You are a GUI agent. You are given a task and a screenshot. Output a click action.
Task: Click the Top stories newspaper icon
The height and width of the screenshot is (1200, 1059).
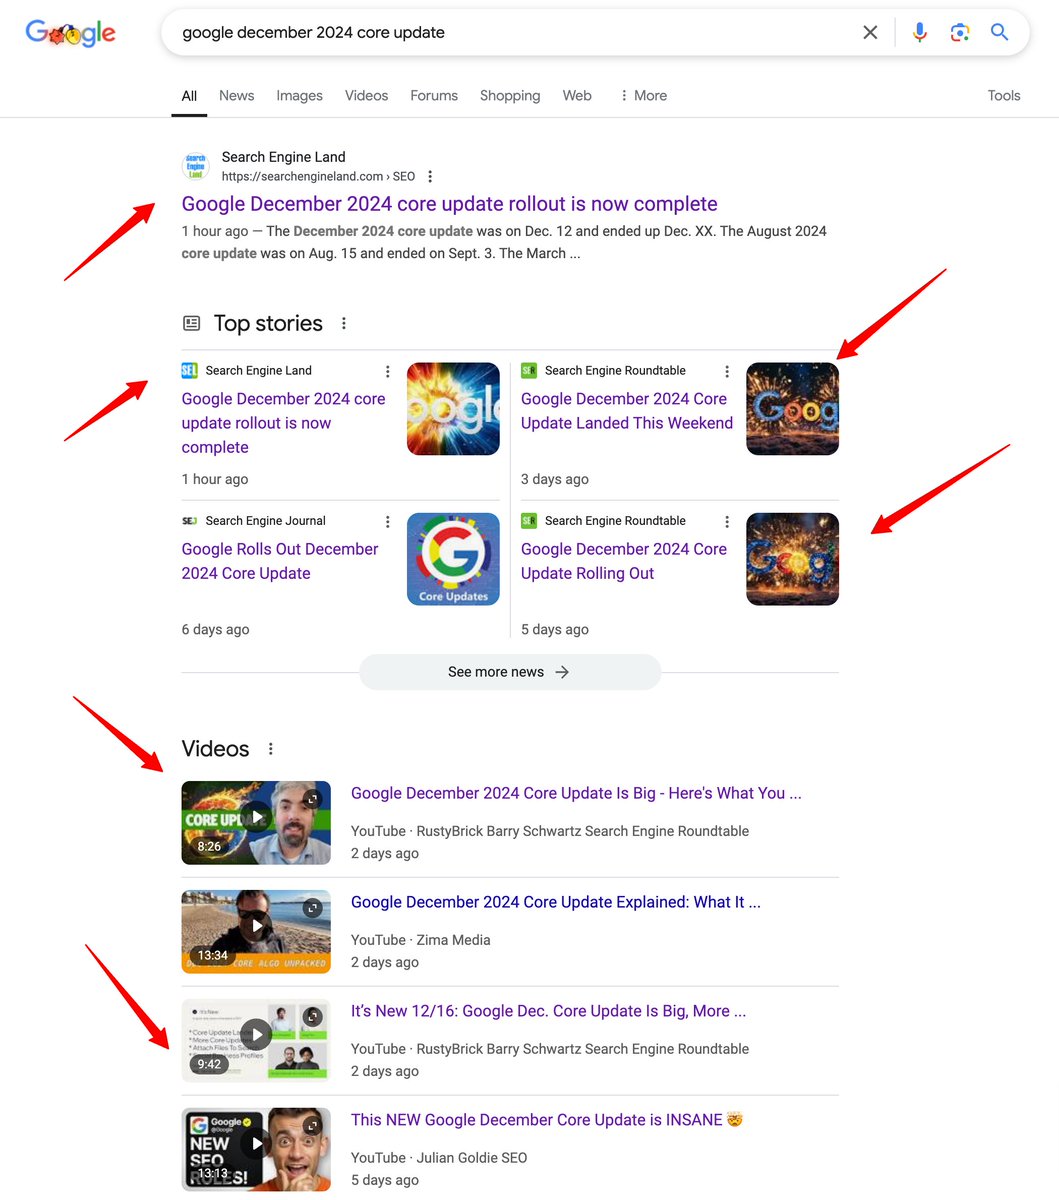coord(191,323)
